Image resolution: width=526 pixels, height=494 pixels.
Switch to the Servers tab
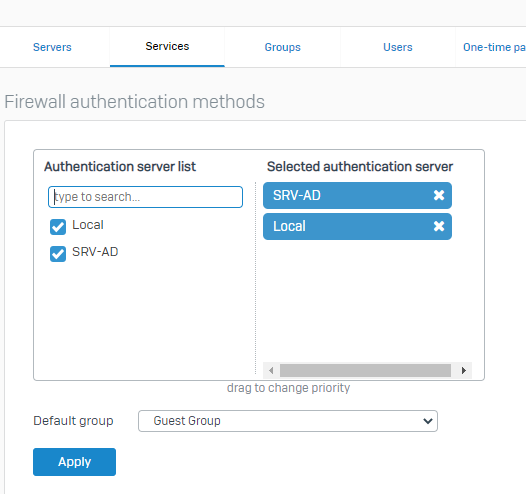(x=52, y=47)
